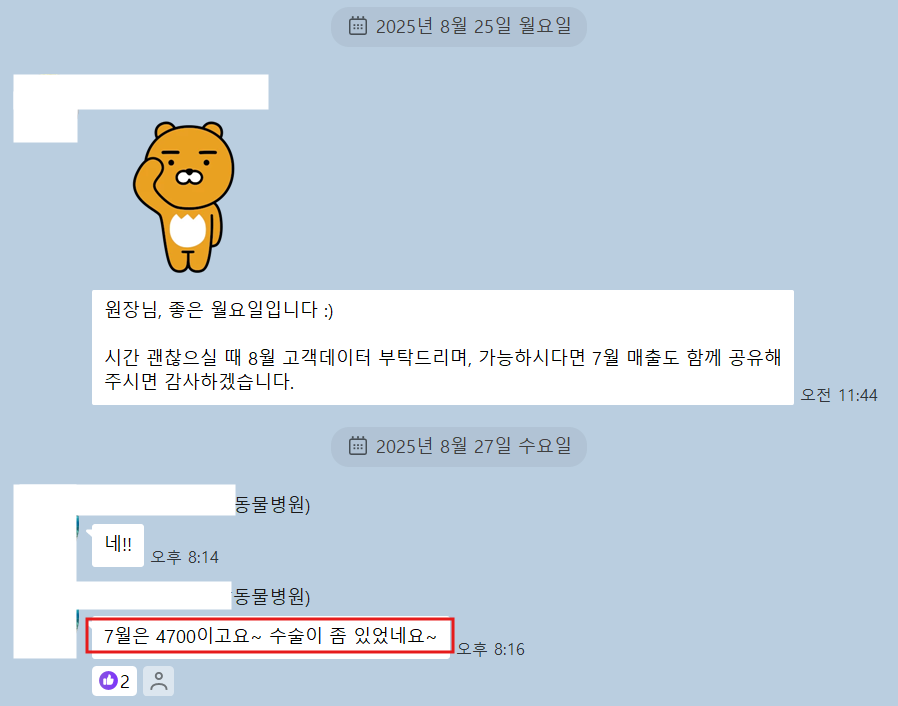Click the saluting Ryan bear emoticon
Viewport: 898px width, 706px height.
pos(184,196)
